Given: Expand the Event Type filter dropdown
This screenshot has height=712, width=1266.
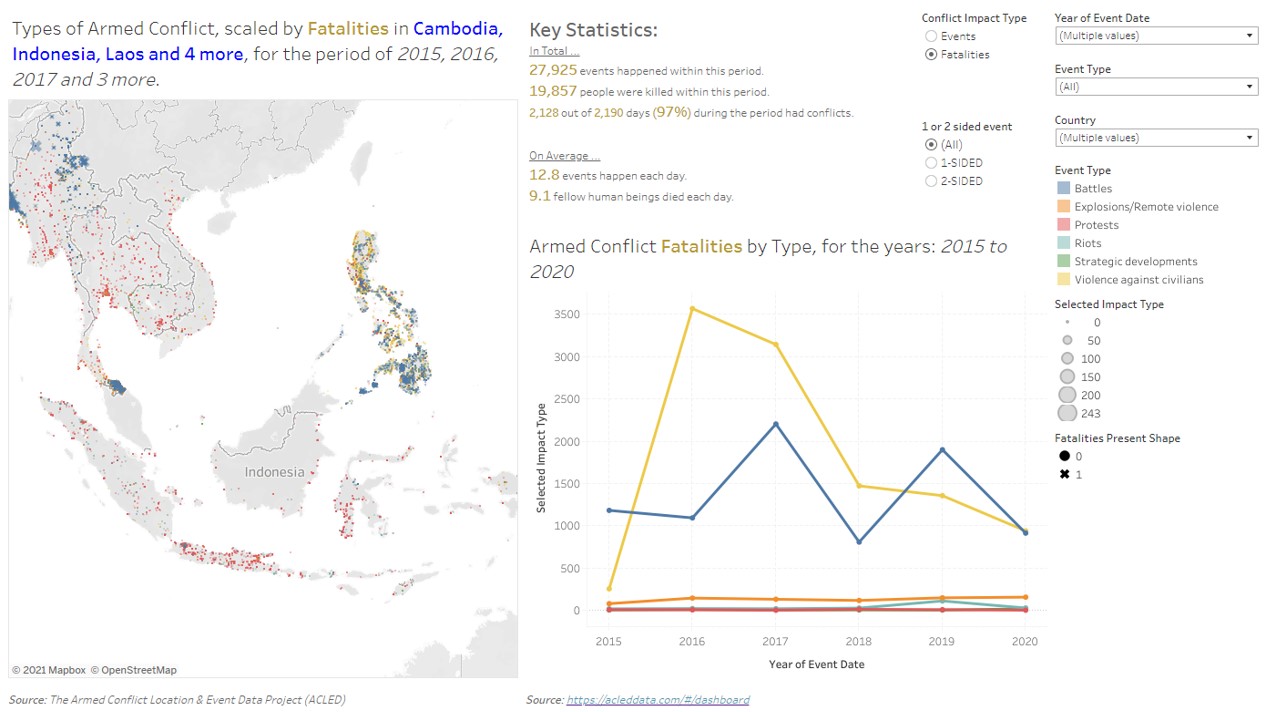Looking at the screenshot, I should pos(1156,87).
